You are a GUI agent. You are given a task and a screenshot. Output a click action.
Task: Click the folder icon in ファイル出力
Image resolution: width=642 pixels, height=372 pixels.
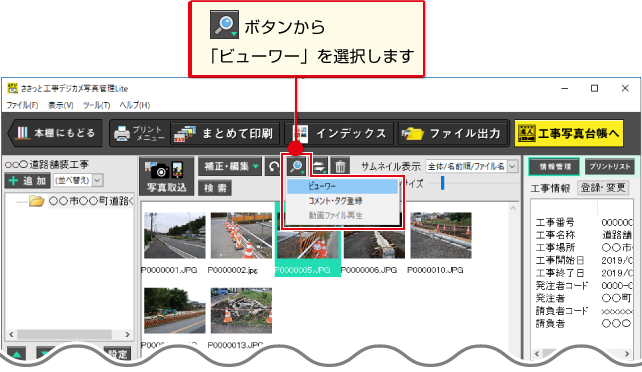coord(412,134)
